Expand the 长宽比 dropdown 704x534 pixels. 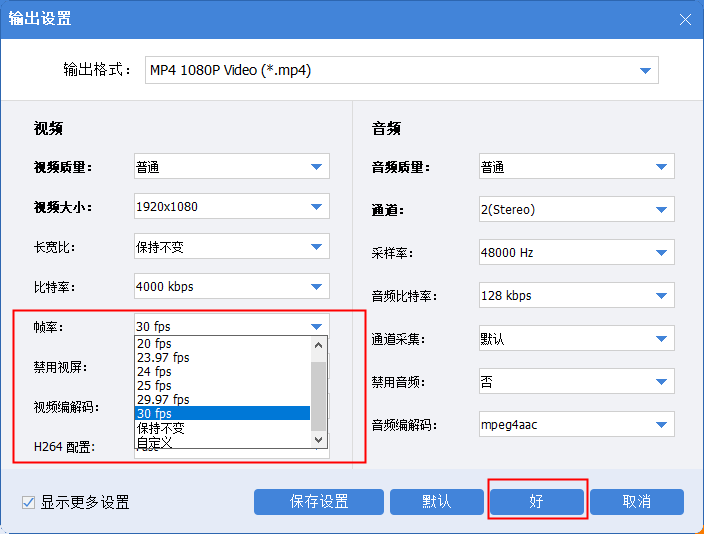[231, 246]
